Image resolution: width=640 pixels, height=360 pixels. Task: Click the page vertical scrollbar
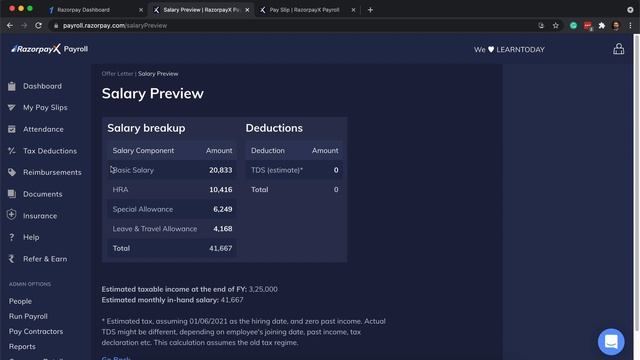pyautogui.click(x=636, y=183)
